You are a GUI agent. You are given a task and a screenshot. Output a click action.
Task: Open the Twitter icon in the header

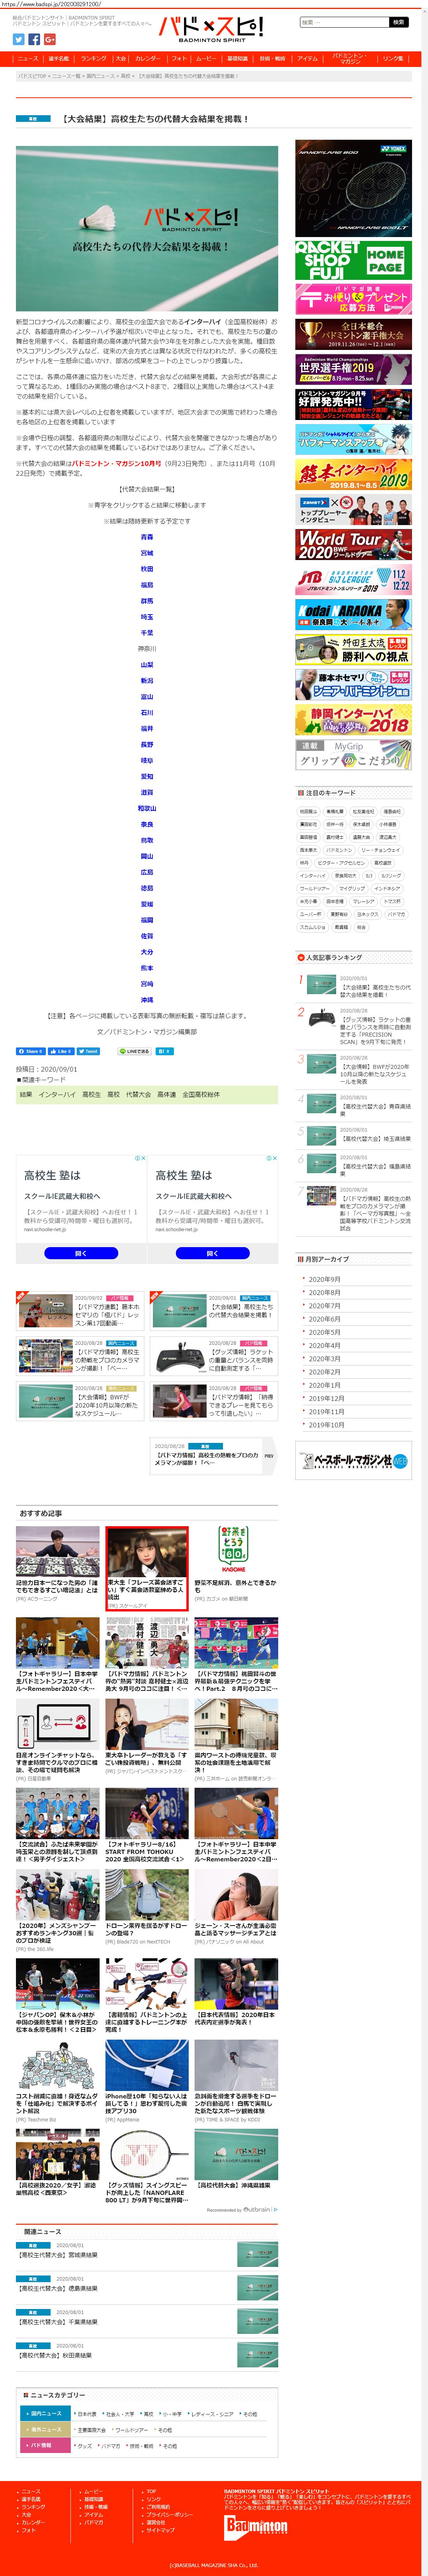coord(18,39)
